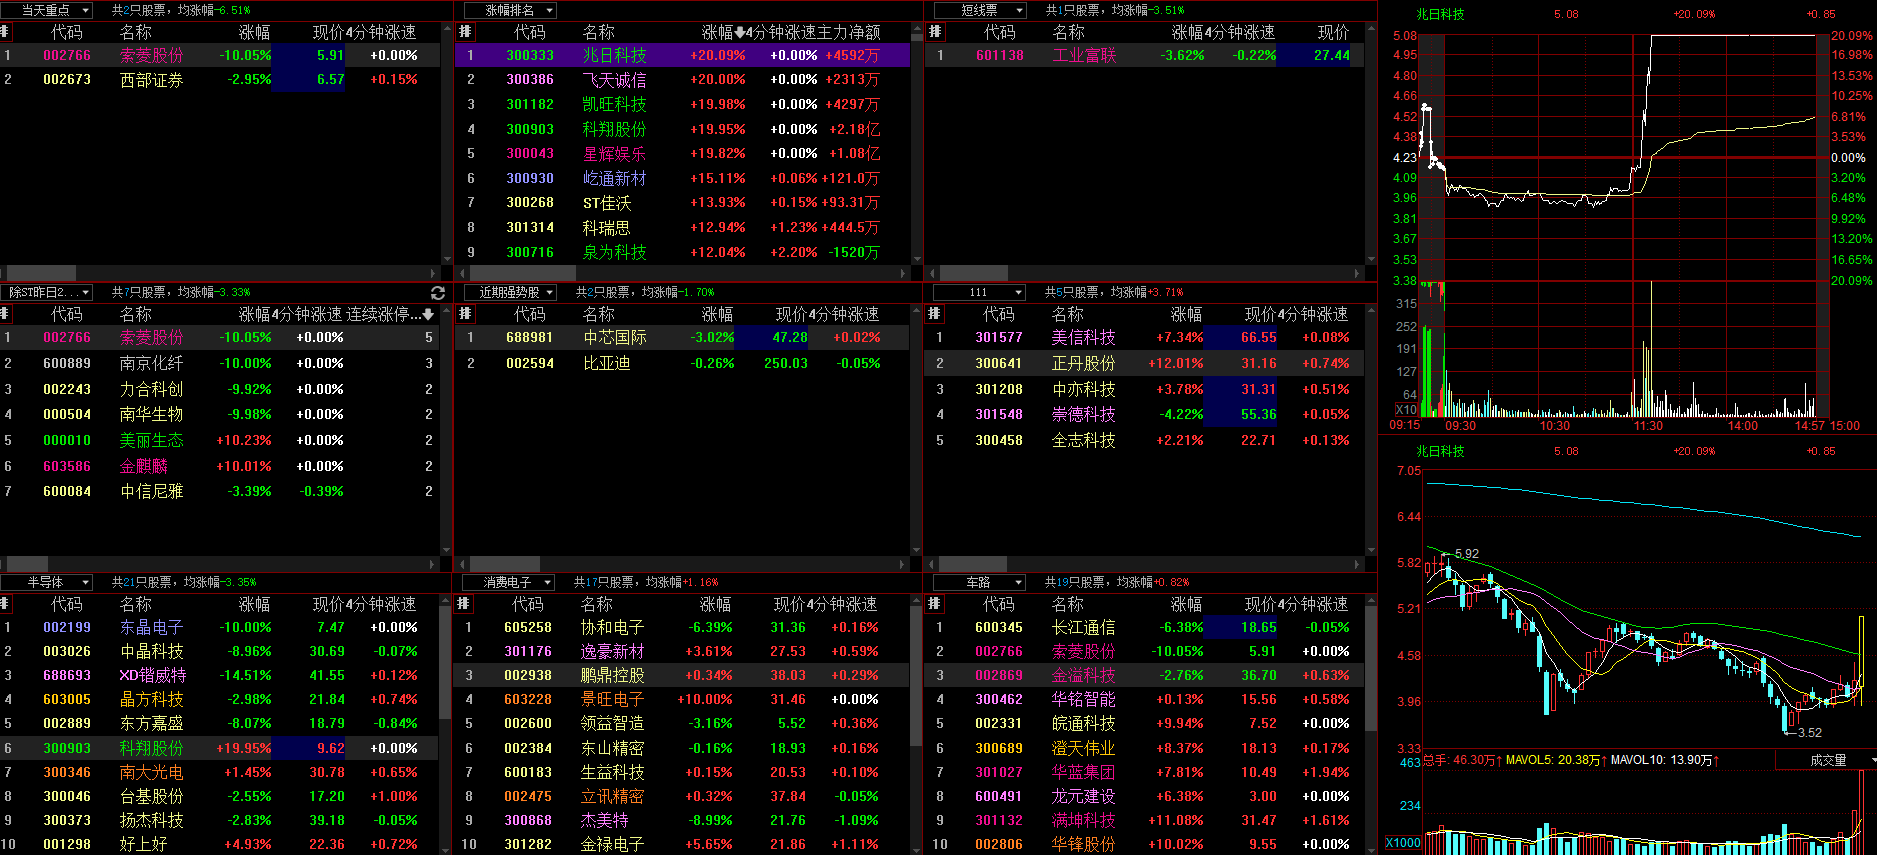Click the horizontal scrollbar thumb under 涨幅排名
This screenshot has height=855, width=1877.
(x=522, y=273)
